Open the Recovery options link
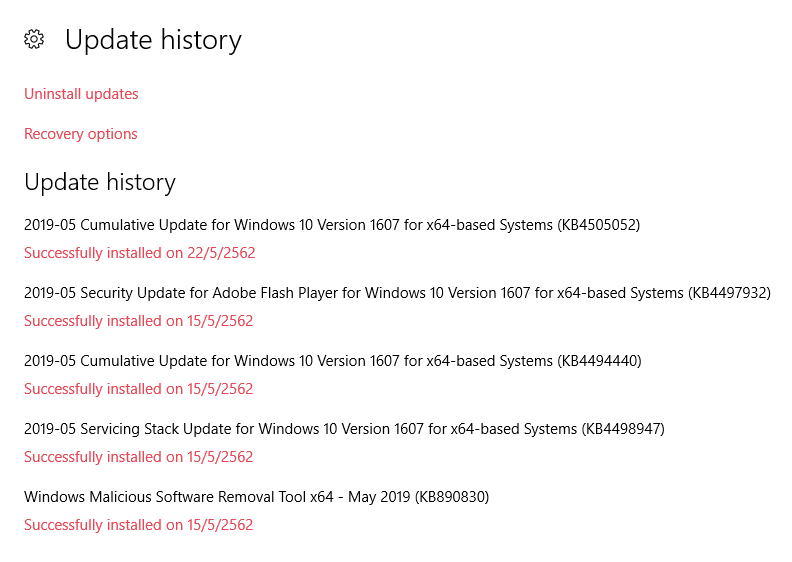Screen dimensions: 792x562 (x=81, y=134)
